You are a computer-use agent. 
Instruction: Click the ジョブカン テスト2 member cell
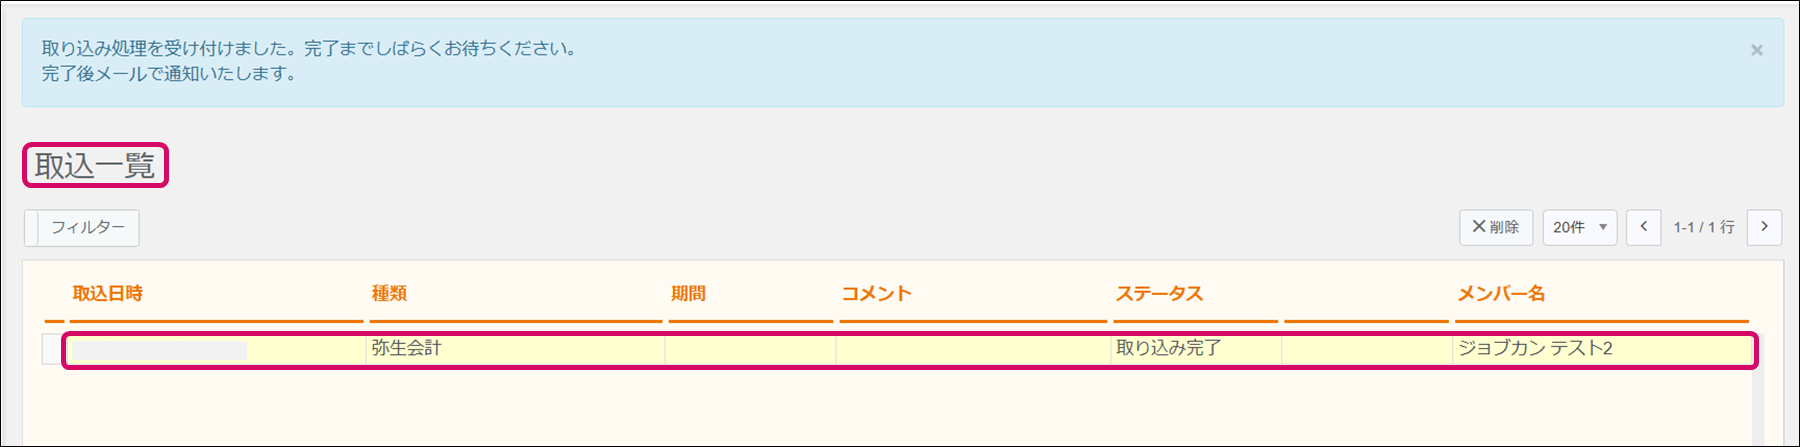pyautogui.click(x=1535, y=348)
